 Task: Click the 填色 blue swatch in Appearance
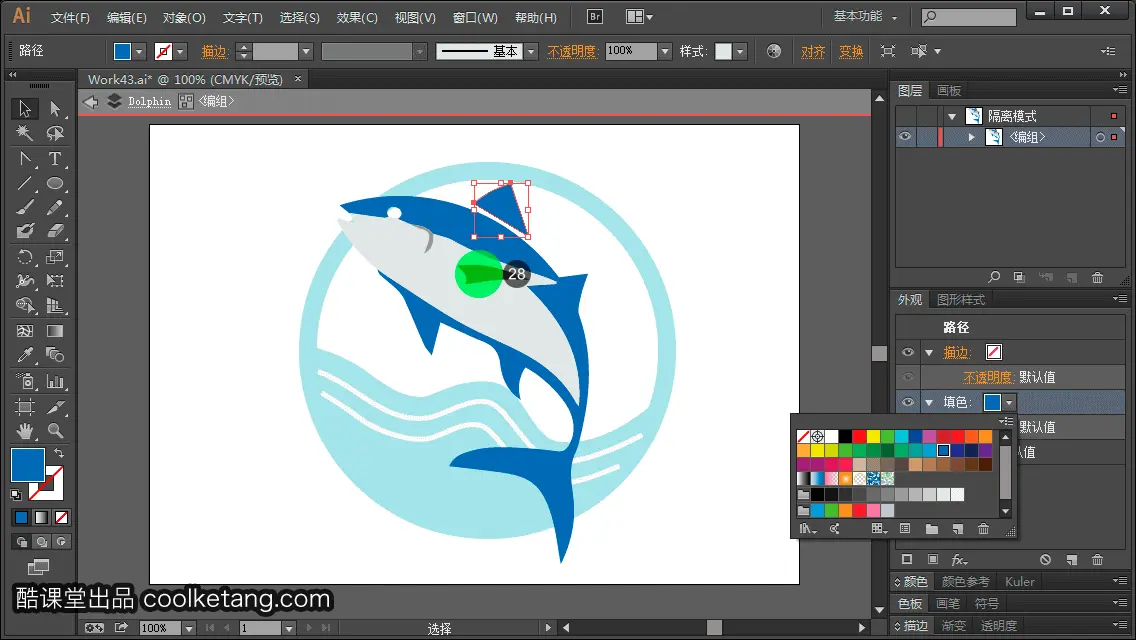[993, 402]
